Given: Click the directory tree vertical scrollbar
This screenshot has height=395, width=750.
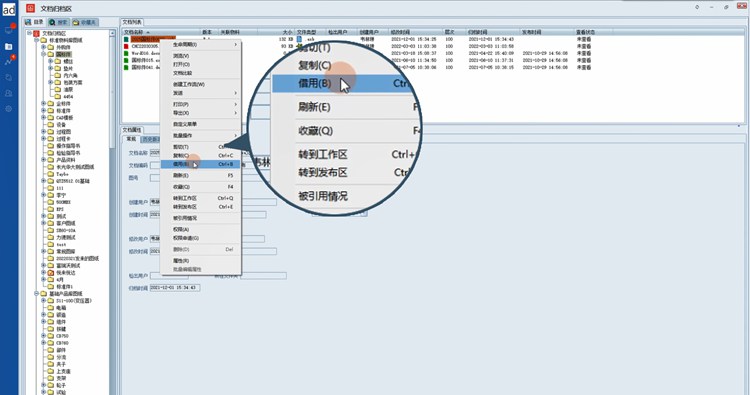Looking at the screenshot, I should pos(112,210).
